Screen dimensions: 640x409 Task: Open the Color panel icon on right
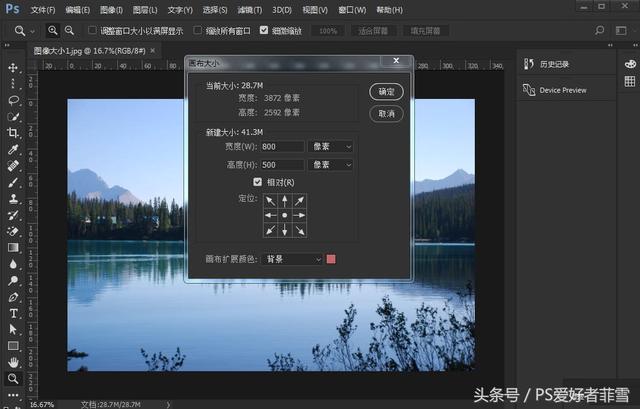(x=630, y=64)
